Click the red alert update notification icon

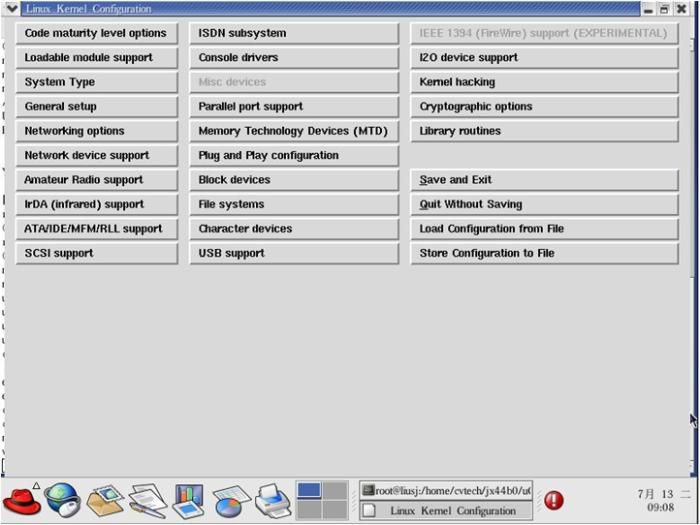553,500
